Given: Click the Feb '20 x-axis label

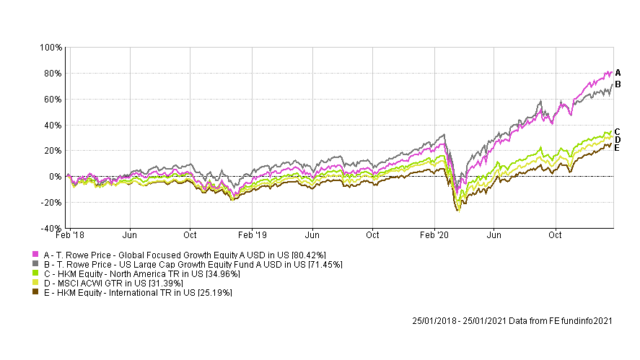Looking at the screenshot, I should click(x=434, y=235).
